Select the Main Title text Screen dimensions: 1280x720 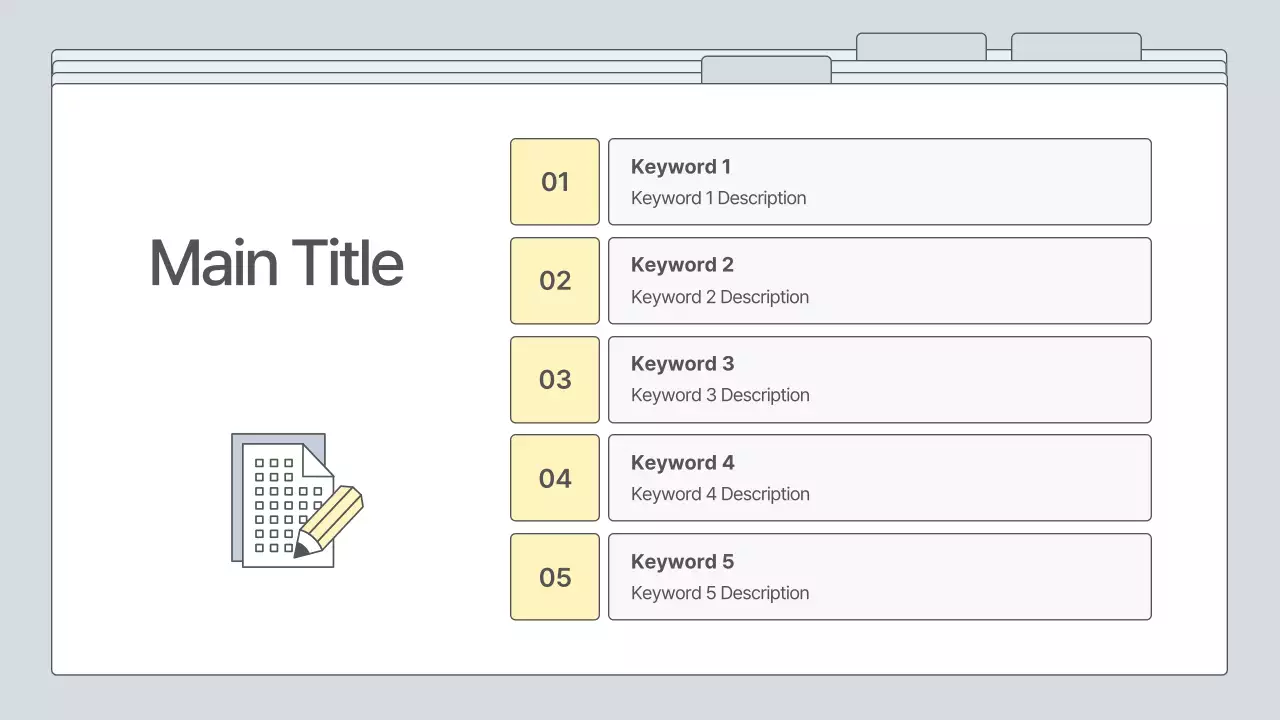(x=276, y=263)
